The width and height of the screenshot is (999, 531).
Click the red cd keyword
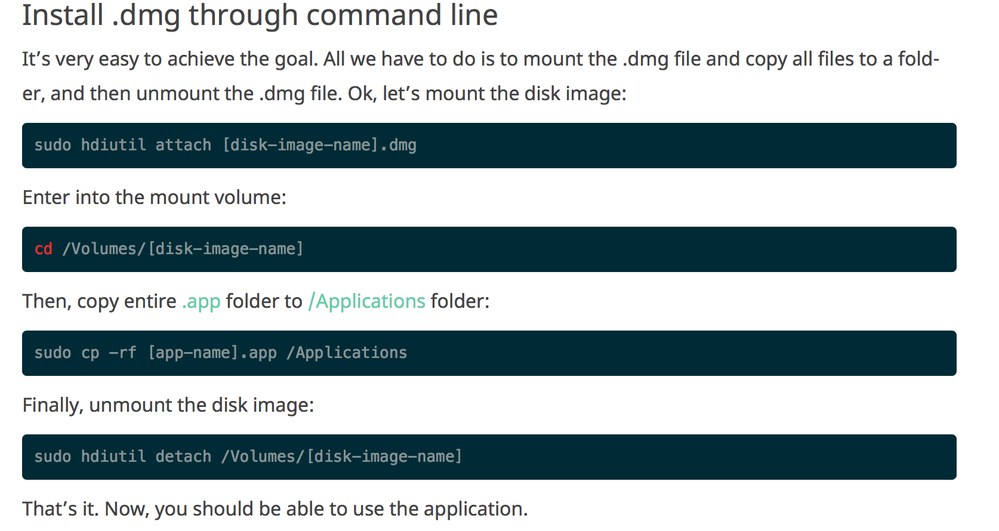coord(43,249)
